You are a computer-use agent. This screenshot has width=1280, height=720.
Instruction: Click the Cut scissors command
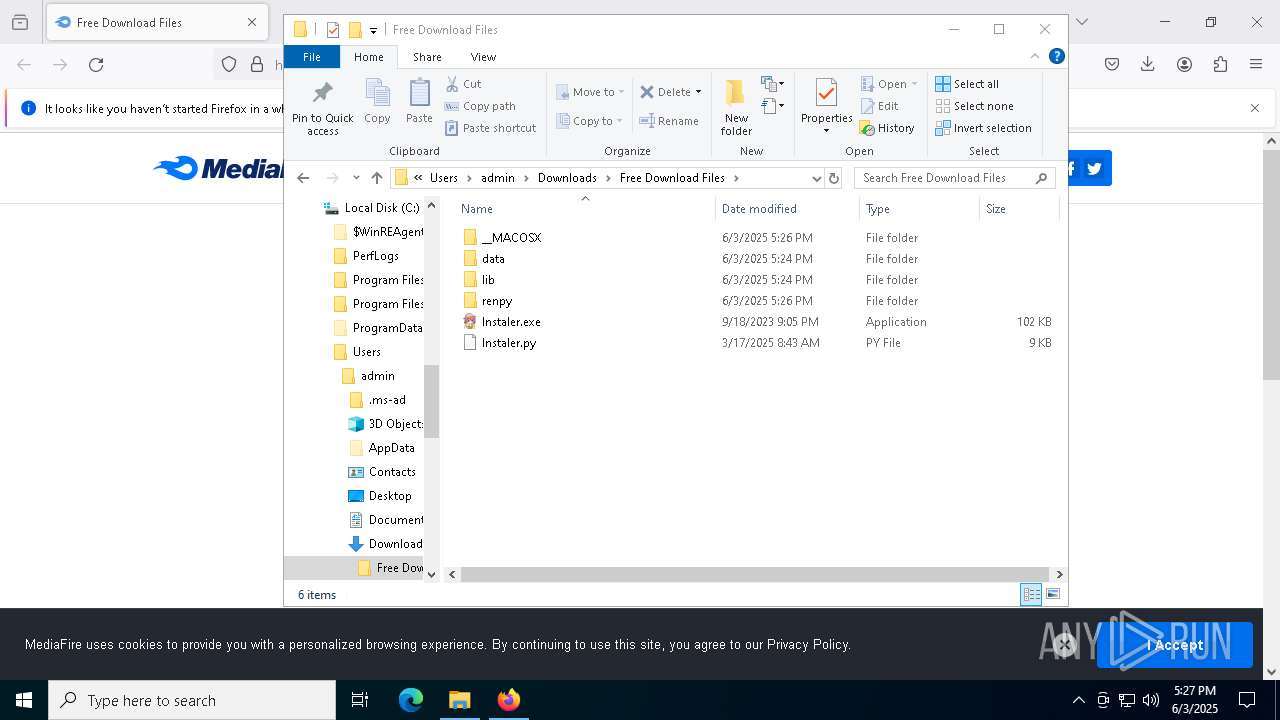(463, 84)
